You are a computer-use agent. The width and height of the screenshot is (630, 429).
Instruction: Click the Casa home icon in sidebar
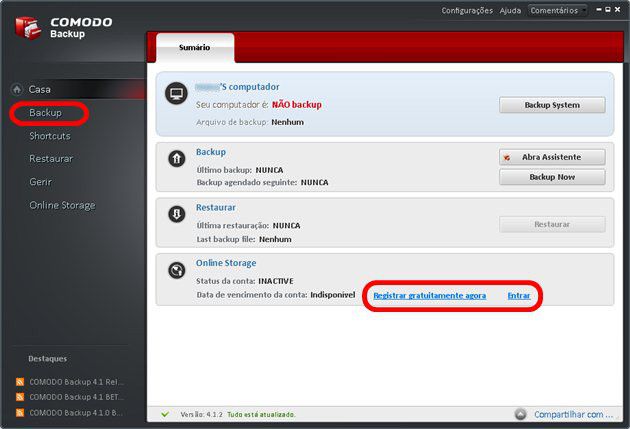pyautogui.click(x=17, y=89)
